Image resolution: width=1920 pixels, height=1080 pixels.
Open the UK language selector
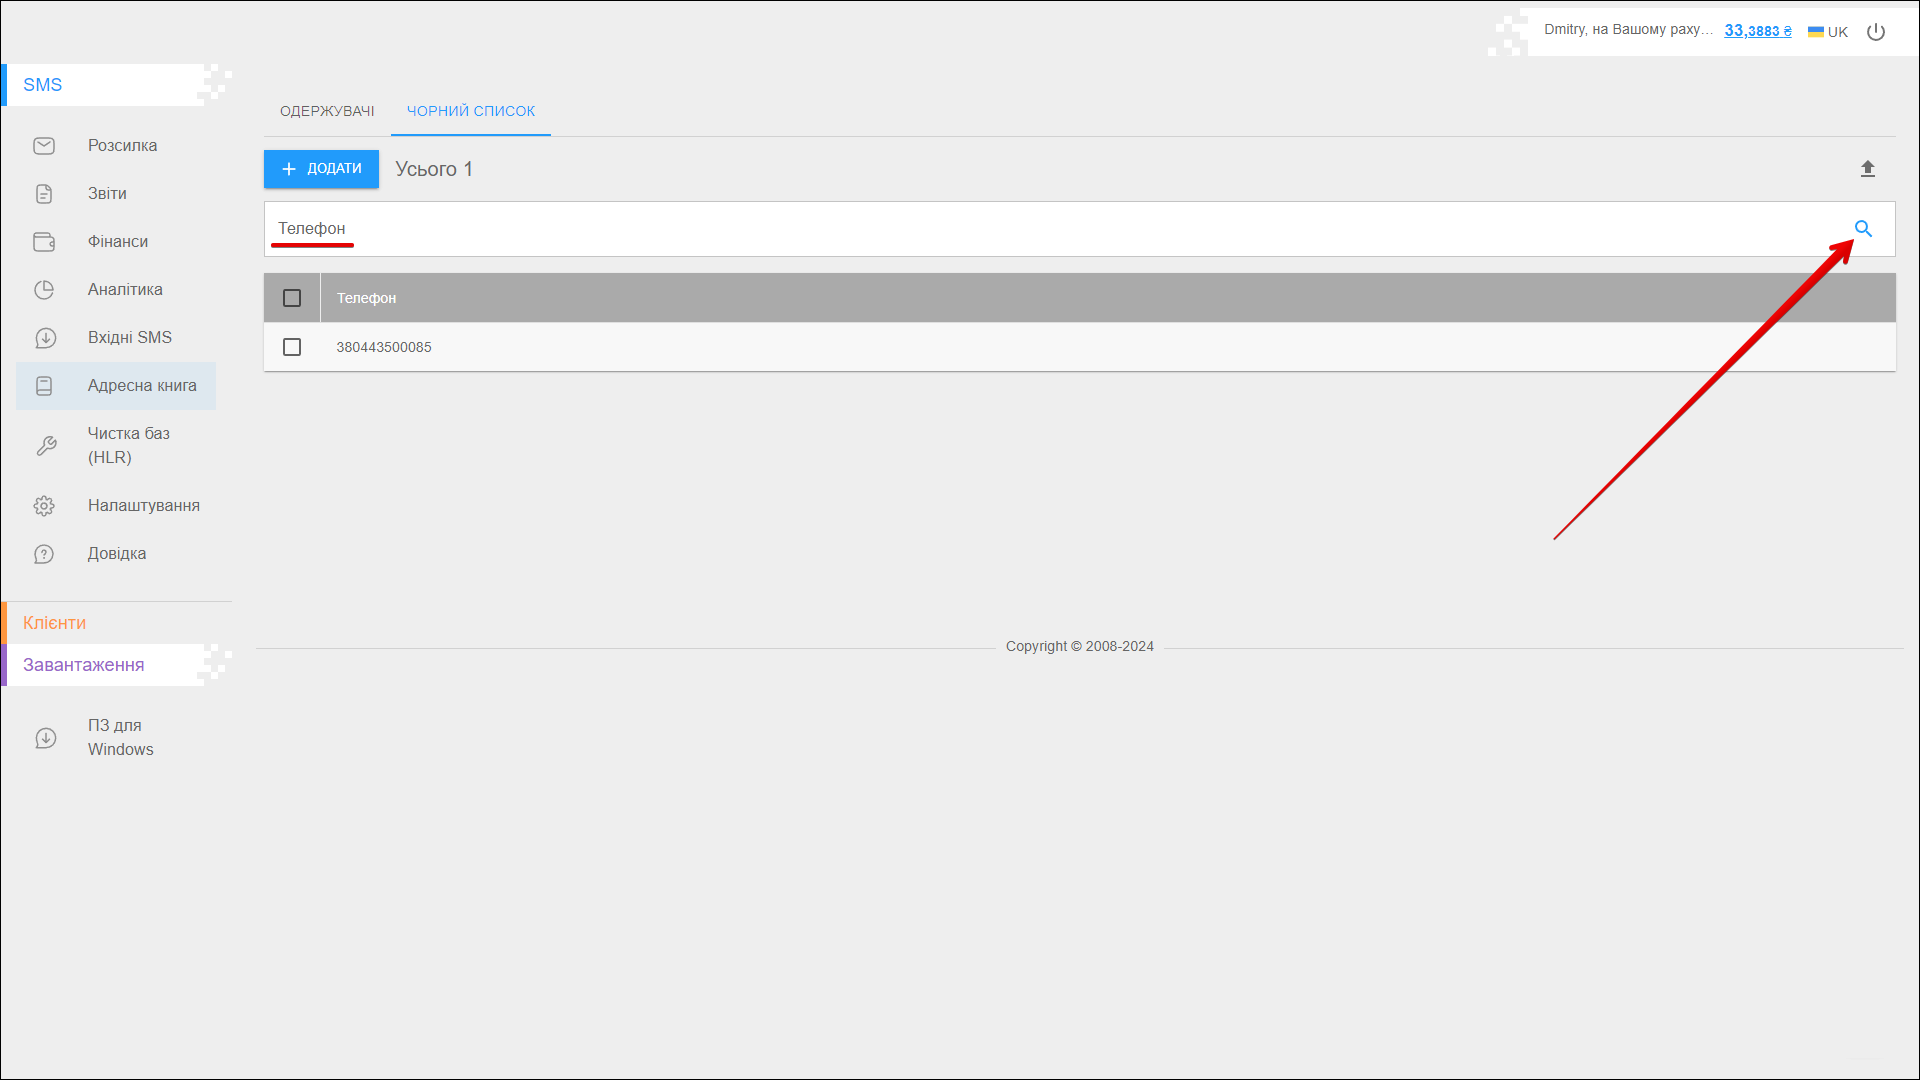pyautogui.click(x=1828, y=32)
